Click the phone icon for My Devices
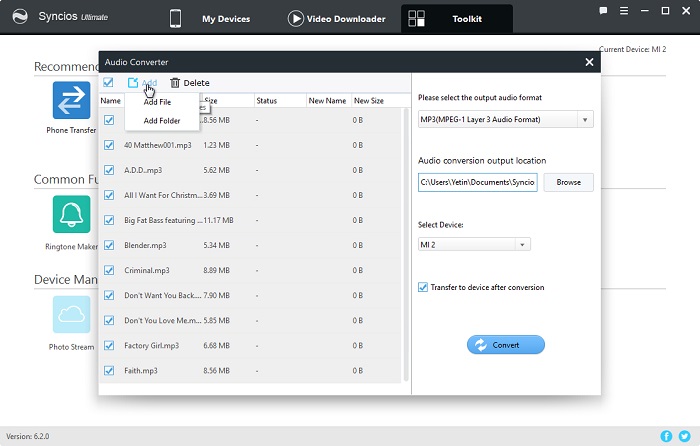This screenshot has height=446, width=700. coord(175,19)
